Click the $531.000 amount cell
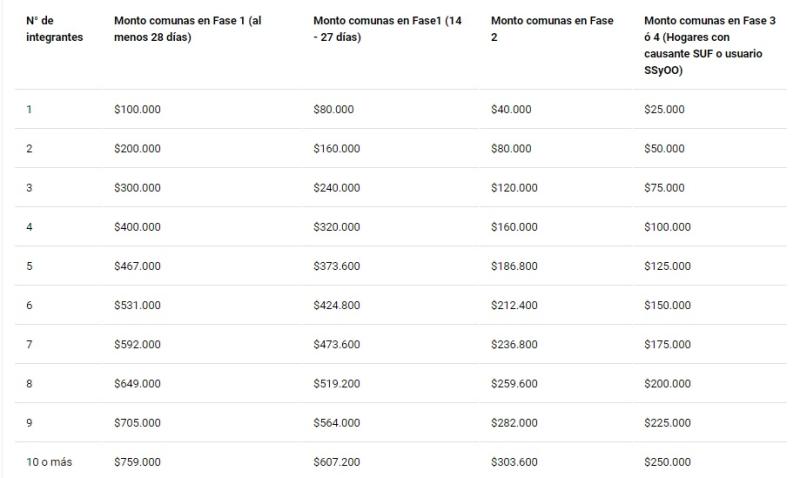The image size is (800, 478). pyautogui.click(x=137, y=305)
